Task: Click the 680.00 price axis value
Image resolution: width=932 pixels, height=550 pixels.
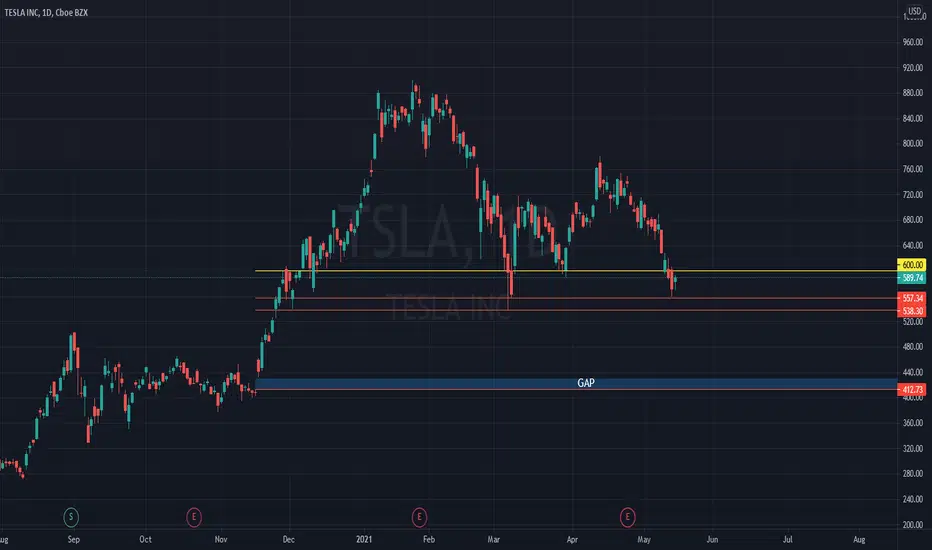Action: click(x=912, y=219)
